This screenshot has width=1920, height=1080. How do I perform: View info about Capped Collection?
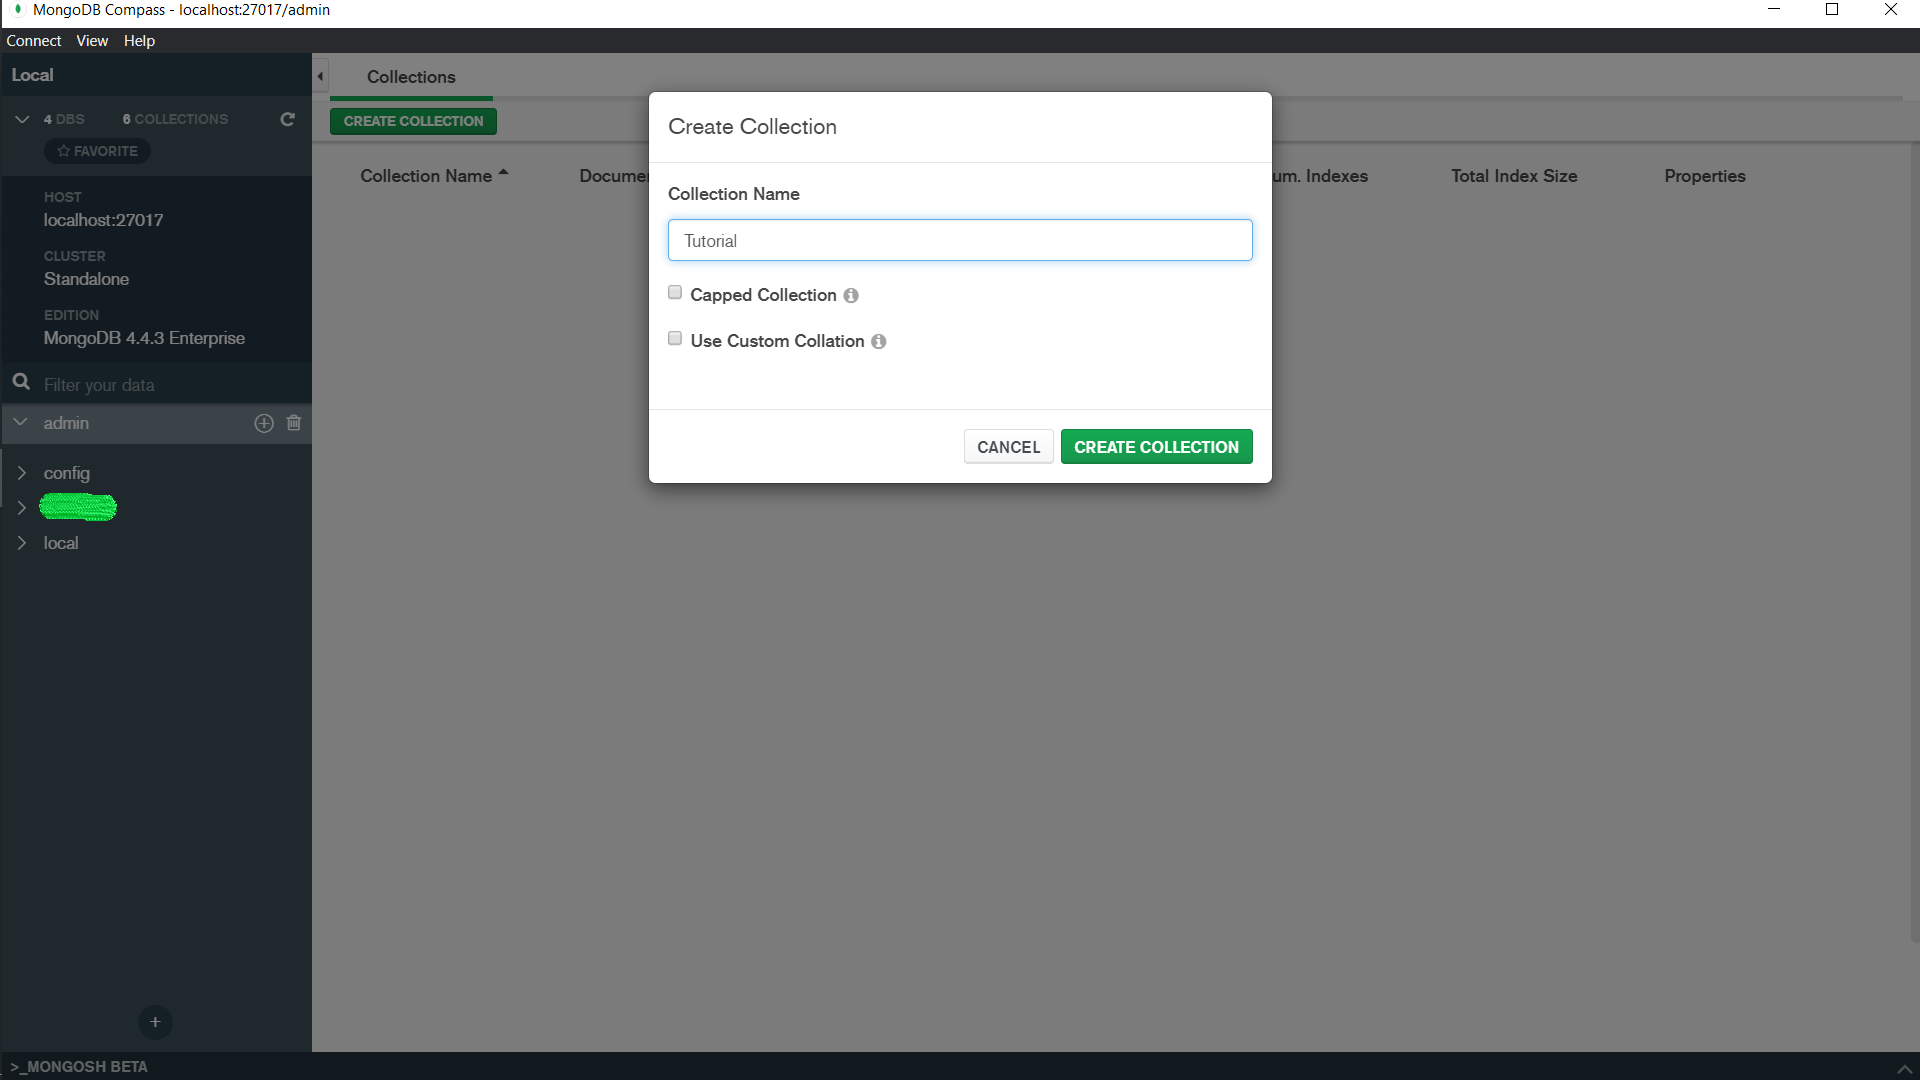click(850, 296)
